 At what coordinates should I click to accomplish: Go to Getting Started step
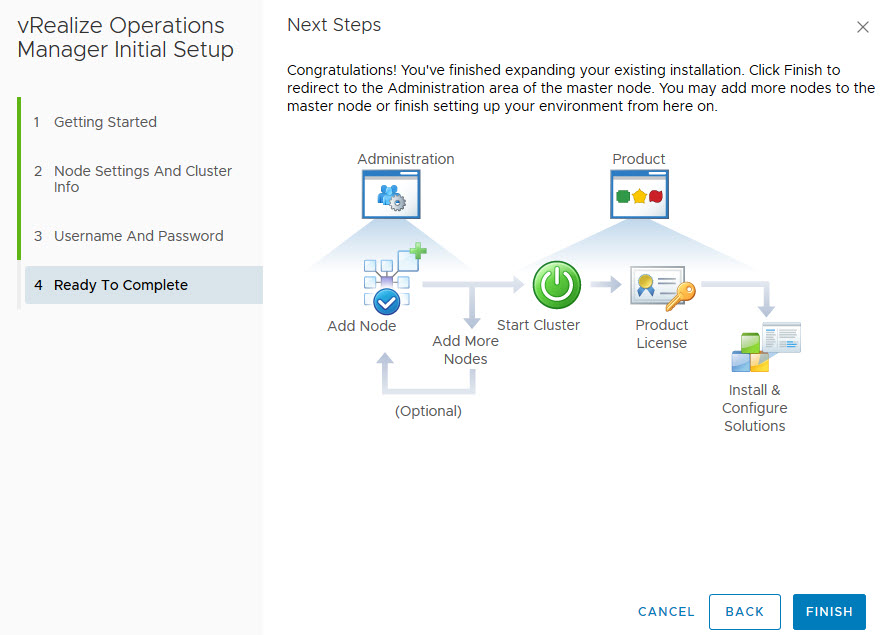[105, 122]
